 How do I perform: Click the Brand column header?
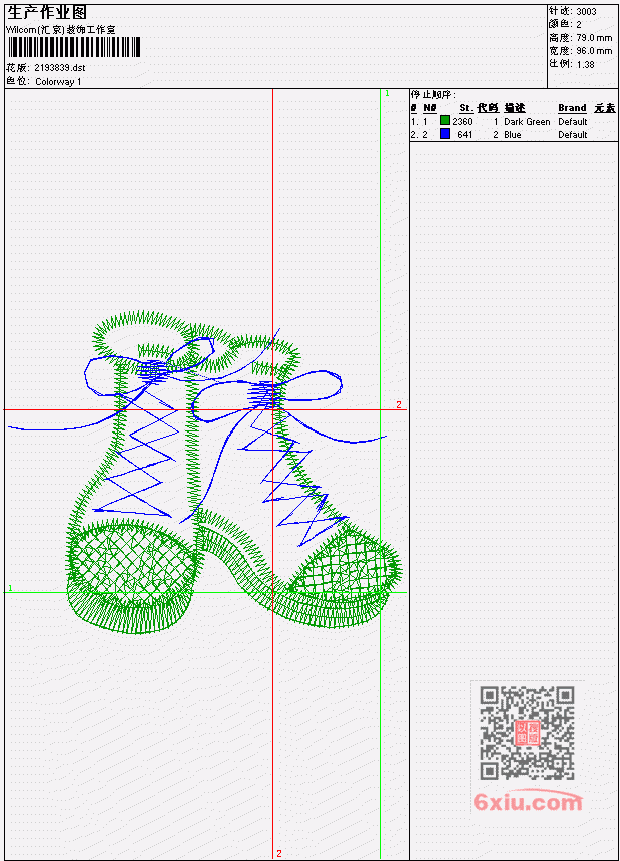[x=572, y=108]
